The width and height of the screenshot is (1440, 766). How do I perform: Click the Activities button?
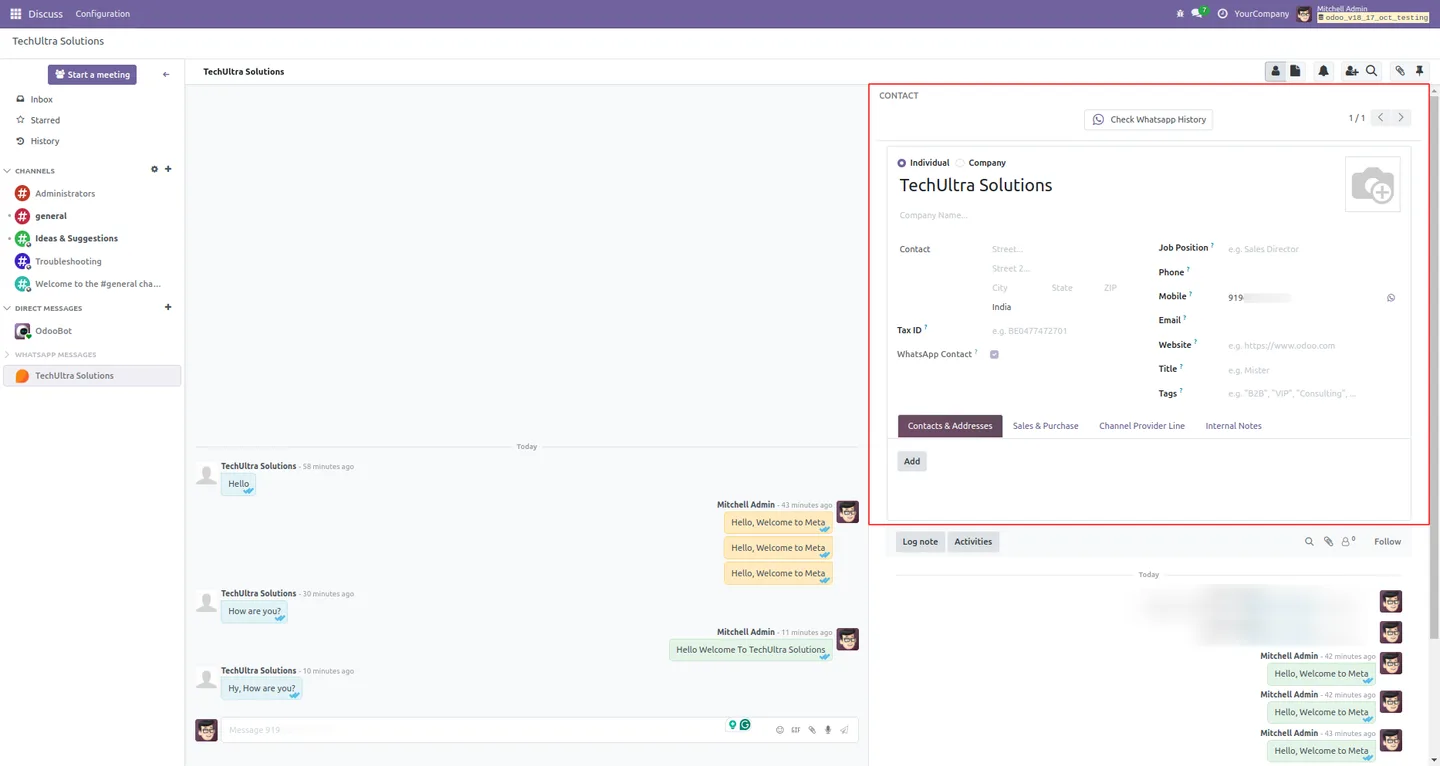click(973, 542)
